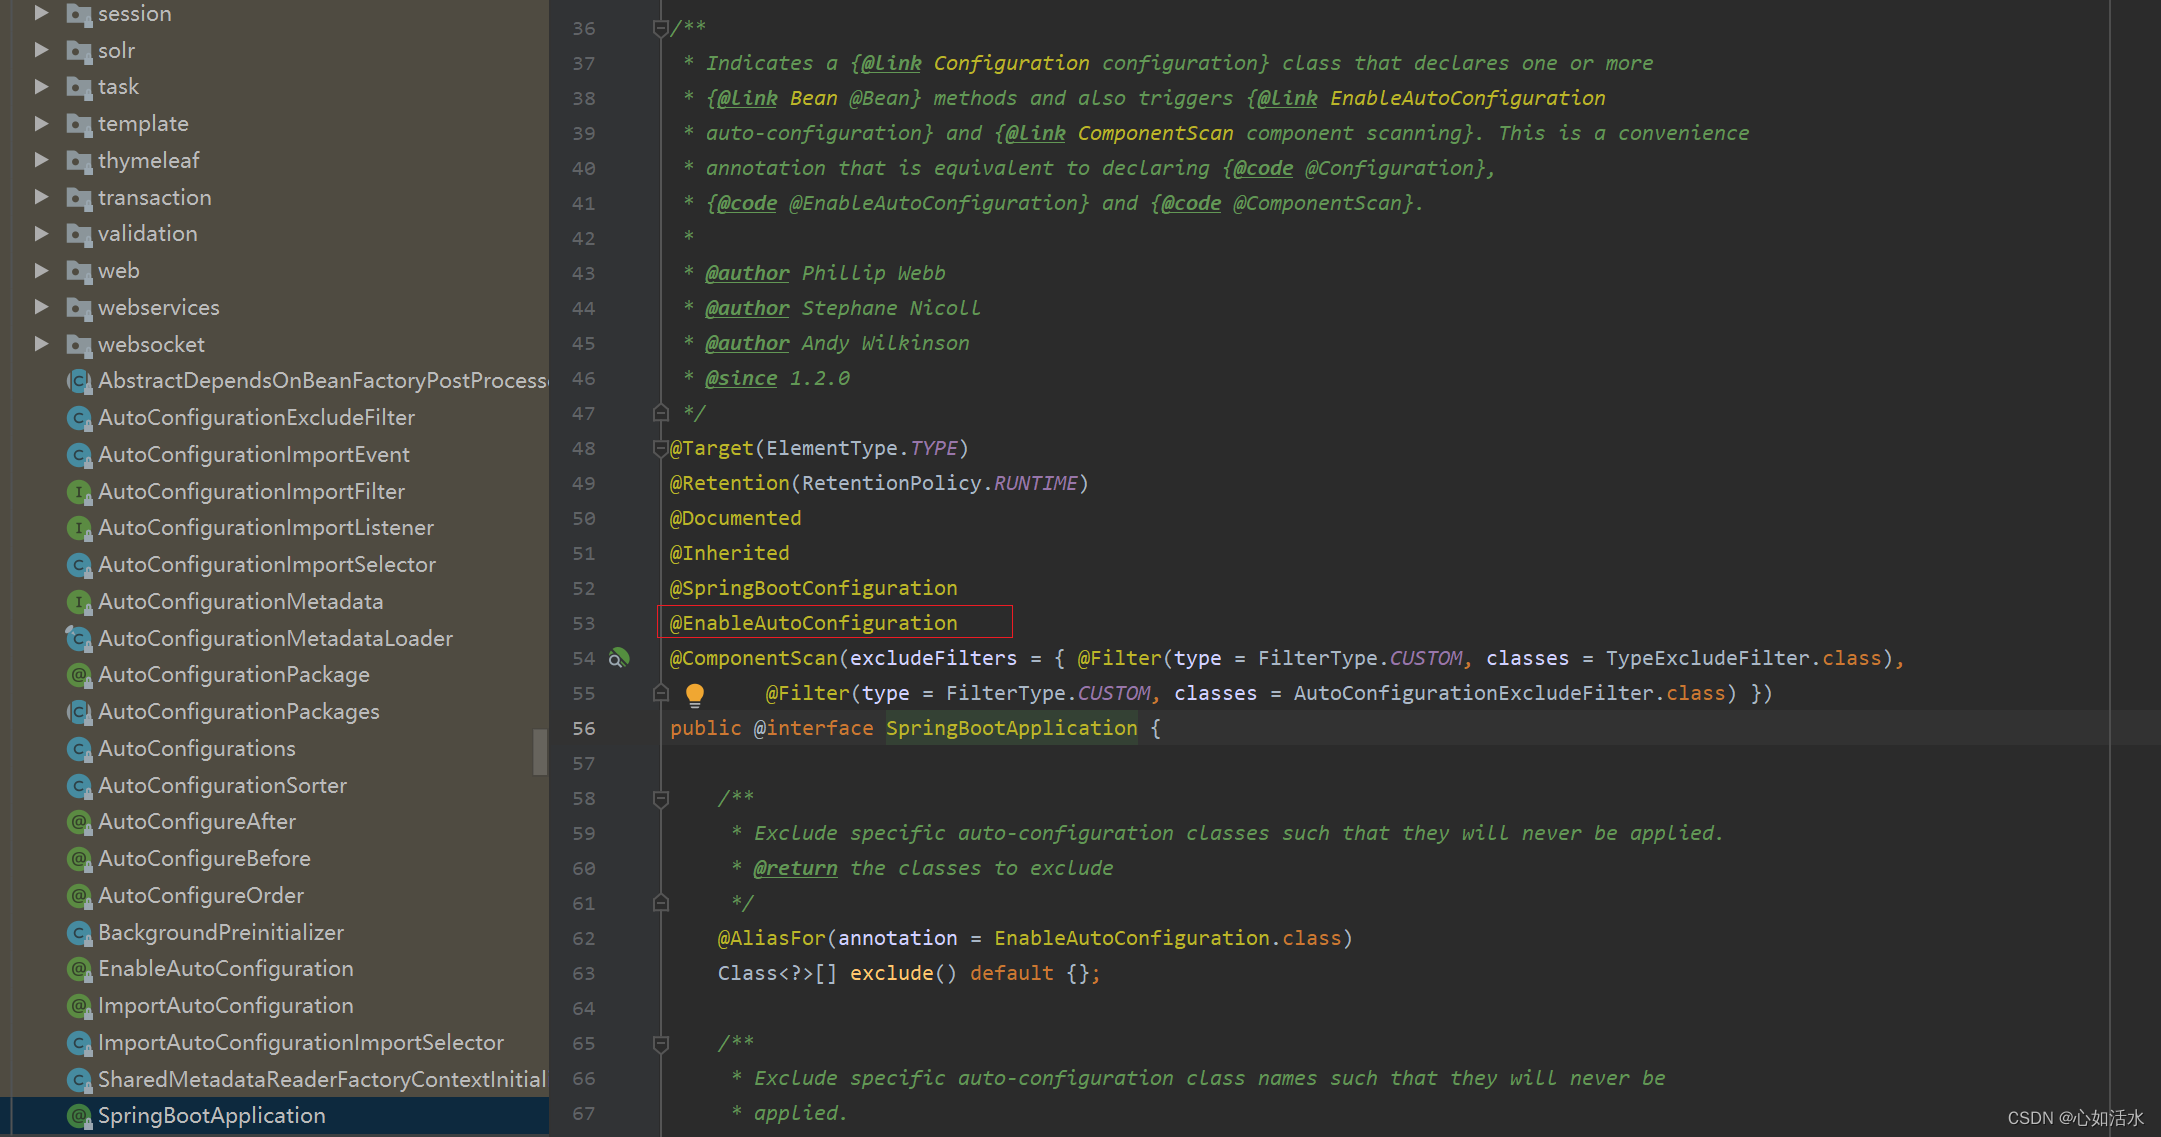Click the @EnableAutoConfiguration annotation on line 53
Viewport: 2161px width, 1137px height.
(x=813, y=623)
